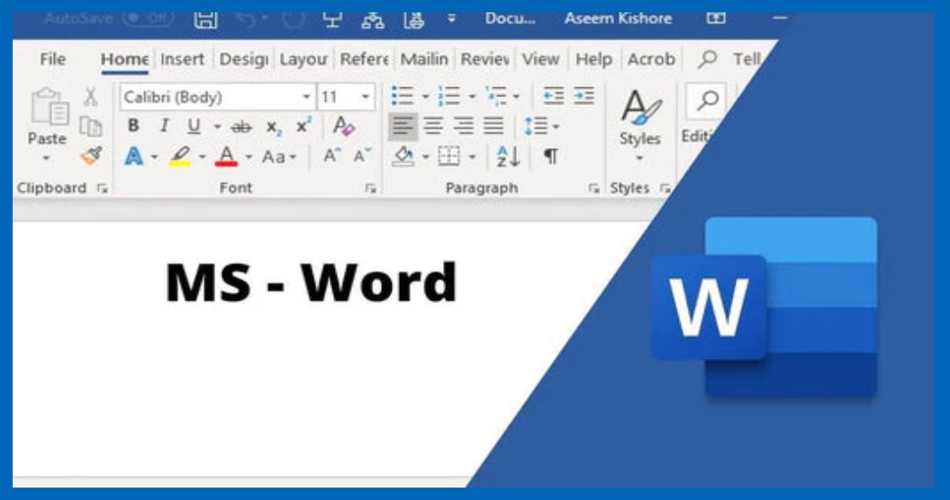Open the Font dialog launcher
This screenshot has height=500, width=950.
click(370, 188)
